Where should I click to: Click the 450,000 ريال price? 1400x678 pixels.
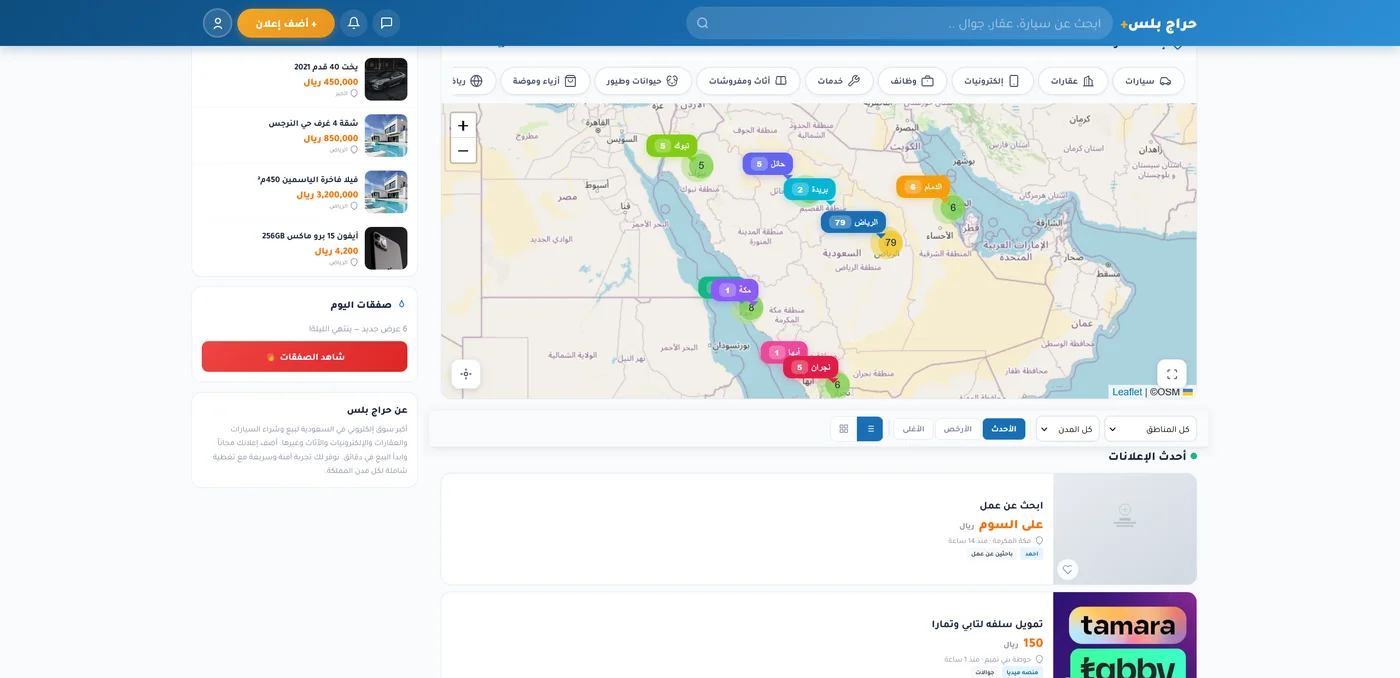click(x=331, y=82)
